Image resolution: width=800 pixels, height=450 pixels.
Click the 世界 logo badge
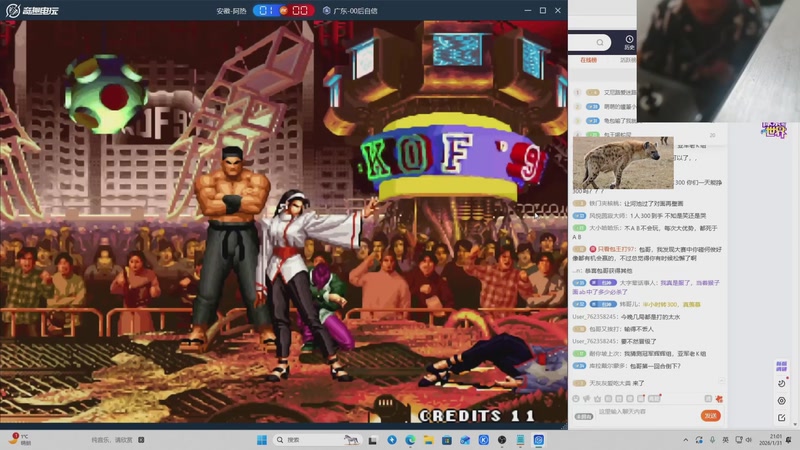tap(774, 130)
